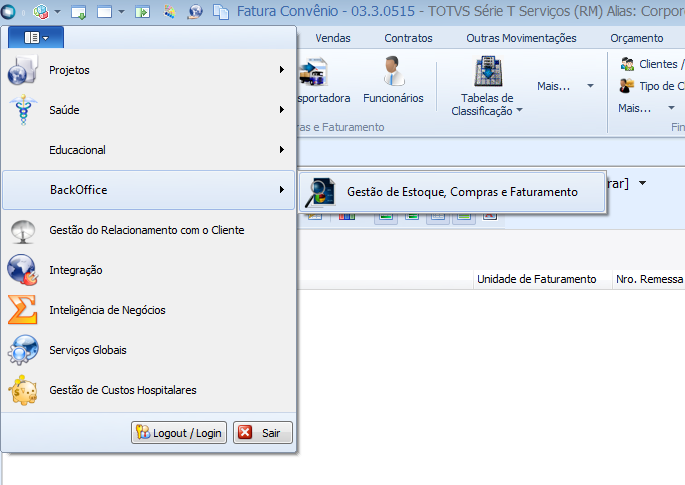Click the Saúde caduceus icon
This screenshot has width=685, height=485.
point(23,110)
